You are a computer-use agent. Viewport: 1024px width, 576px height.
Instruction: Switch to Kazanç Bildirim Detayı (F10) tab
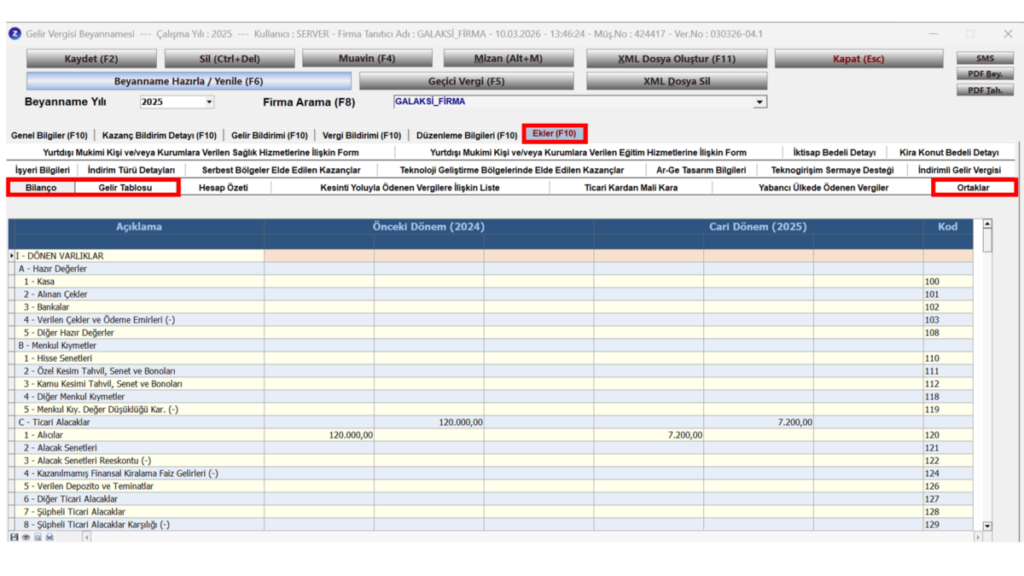click(x=159, y=135)
